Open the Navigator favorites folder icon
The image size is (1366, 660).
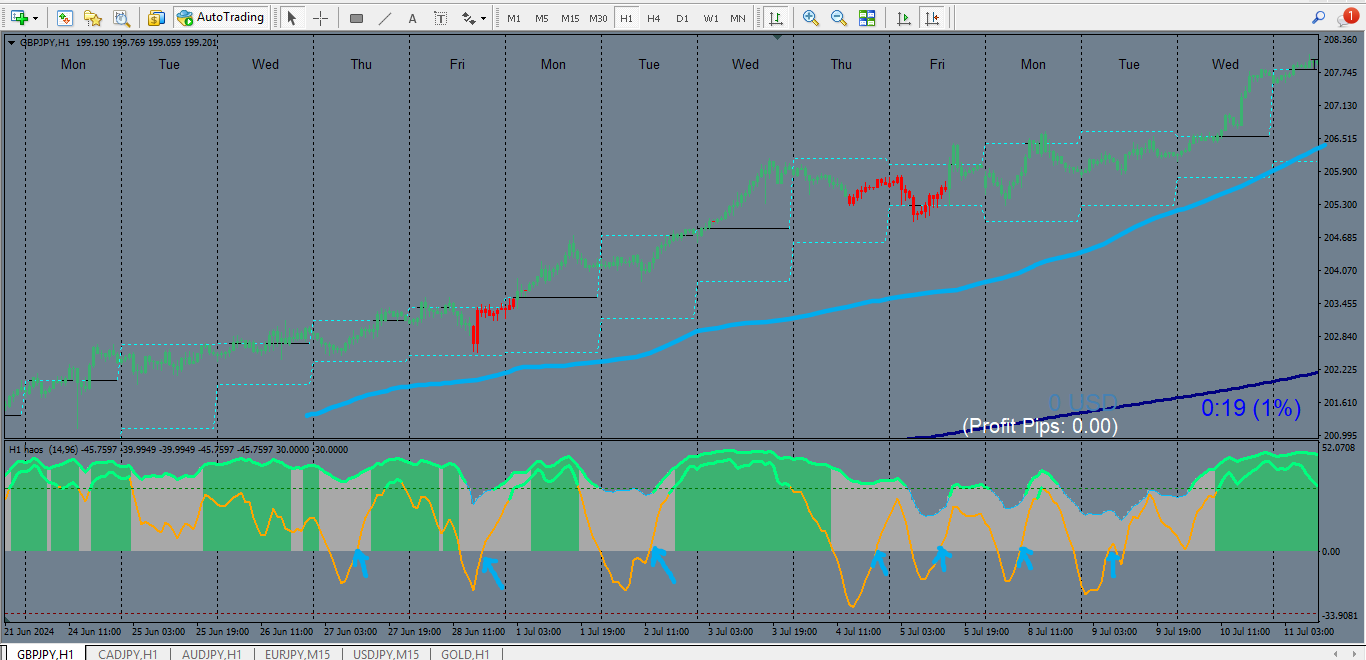click(93, 18)
